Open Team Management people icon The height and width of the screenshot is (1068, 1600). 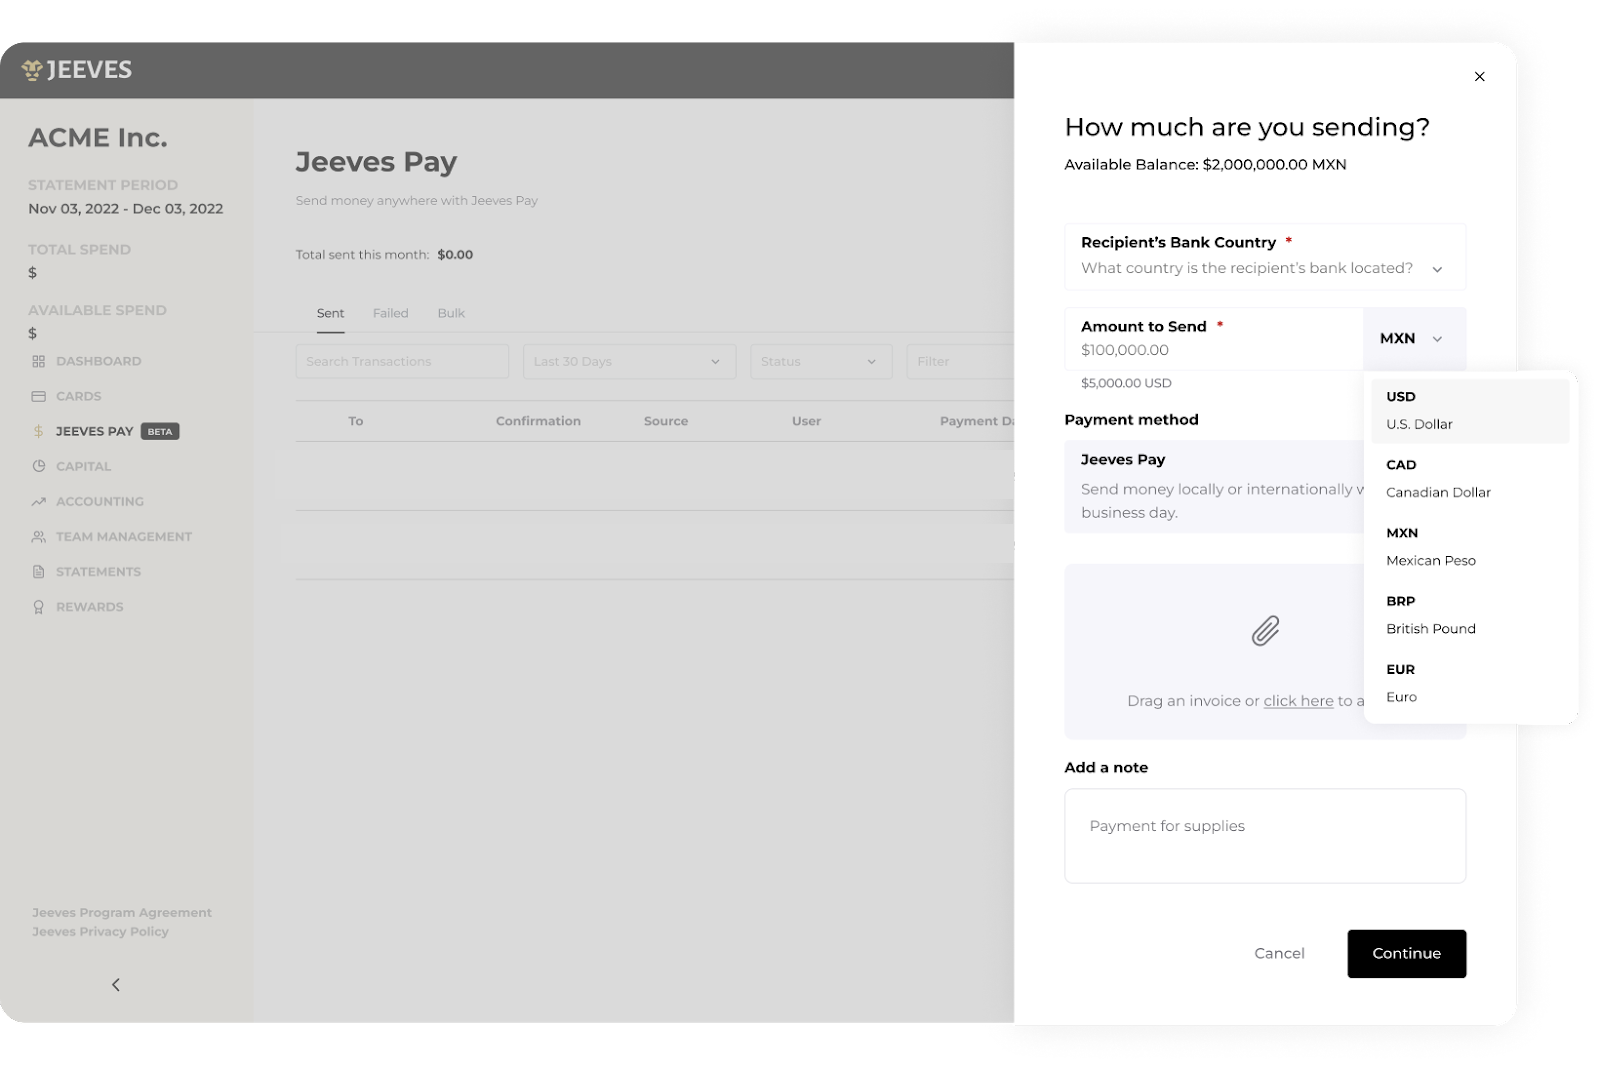(x=38, y=537)
